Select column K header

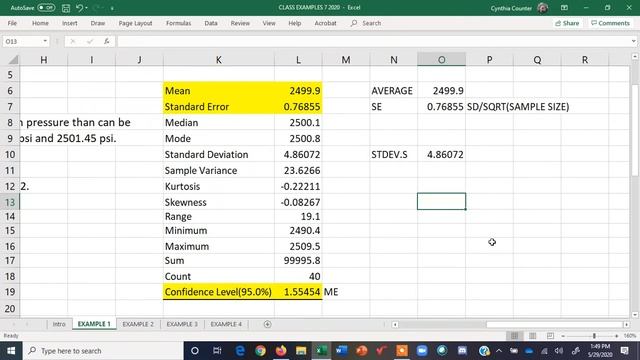click(x=219, y=60)
